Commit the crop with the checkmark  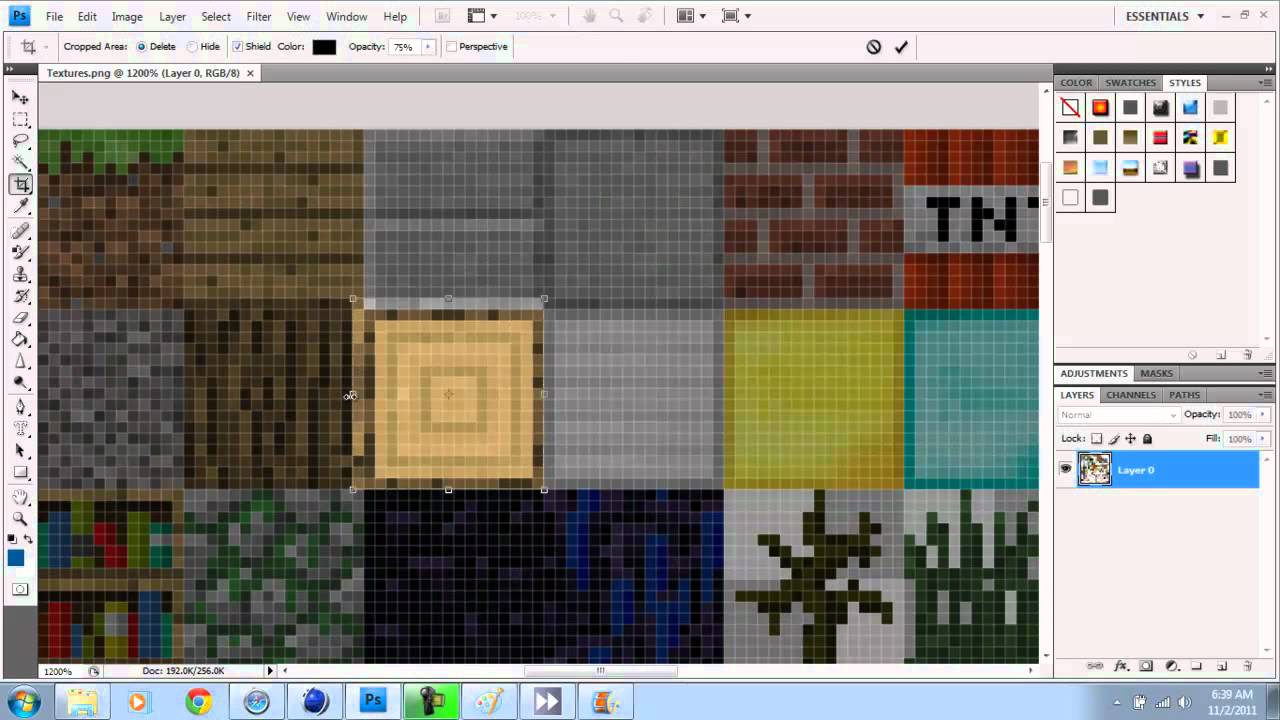point(901,47)
